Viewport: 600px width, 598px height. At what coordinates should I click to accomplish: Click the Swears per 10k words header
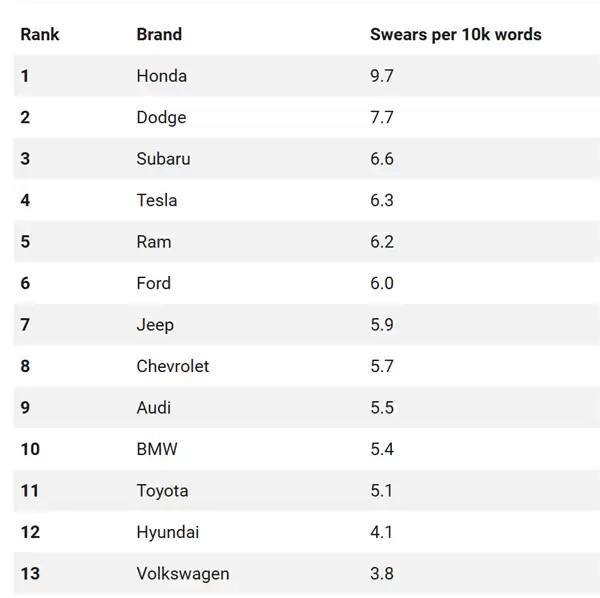(456, 34)
